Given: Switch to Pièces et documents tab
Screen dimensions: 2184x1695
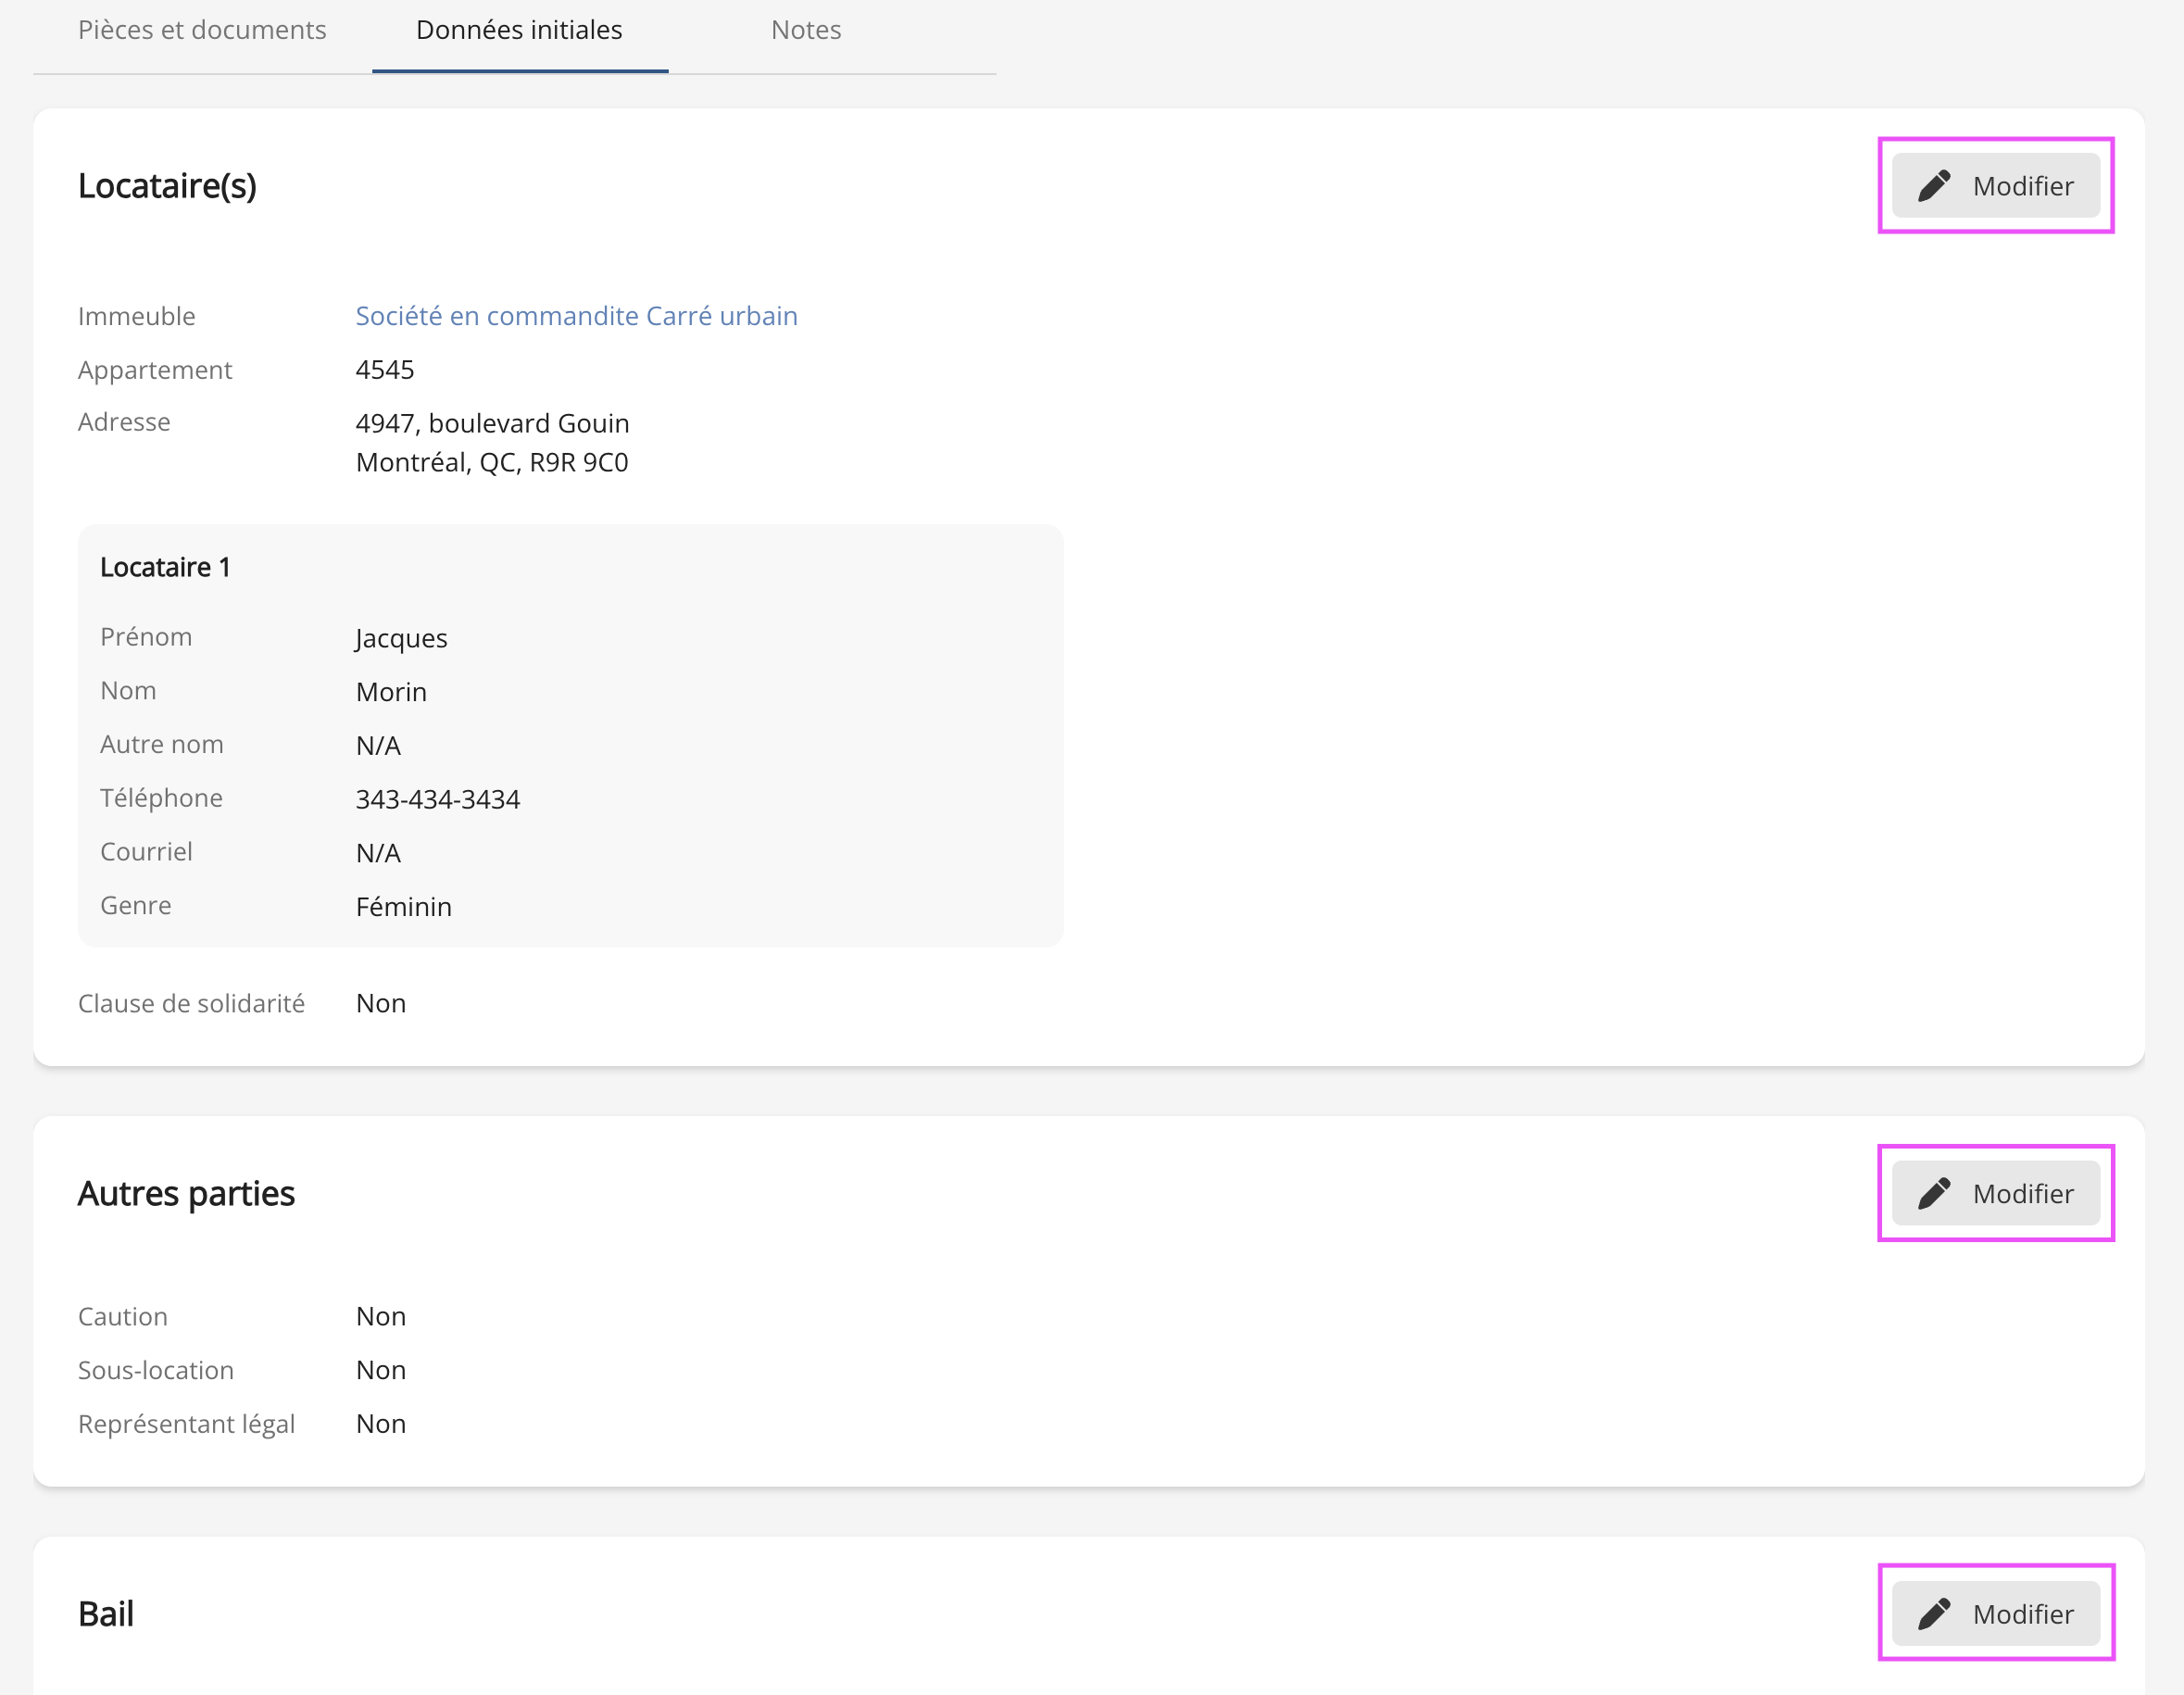Looking at the screenshot, I should click(x=202, y=30).
